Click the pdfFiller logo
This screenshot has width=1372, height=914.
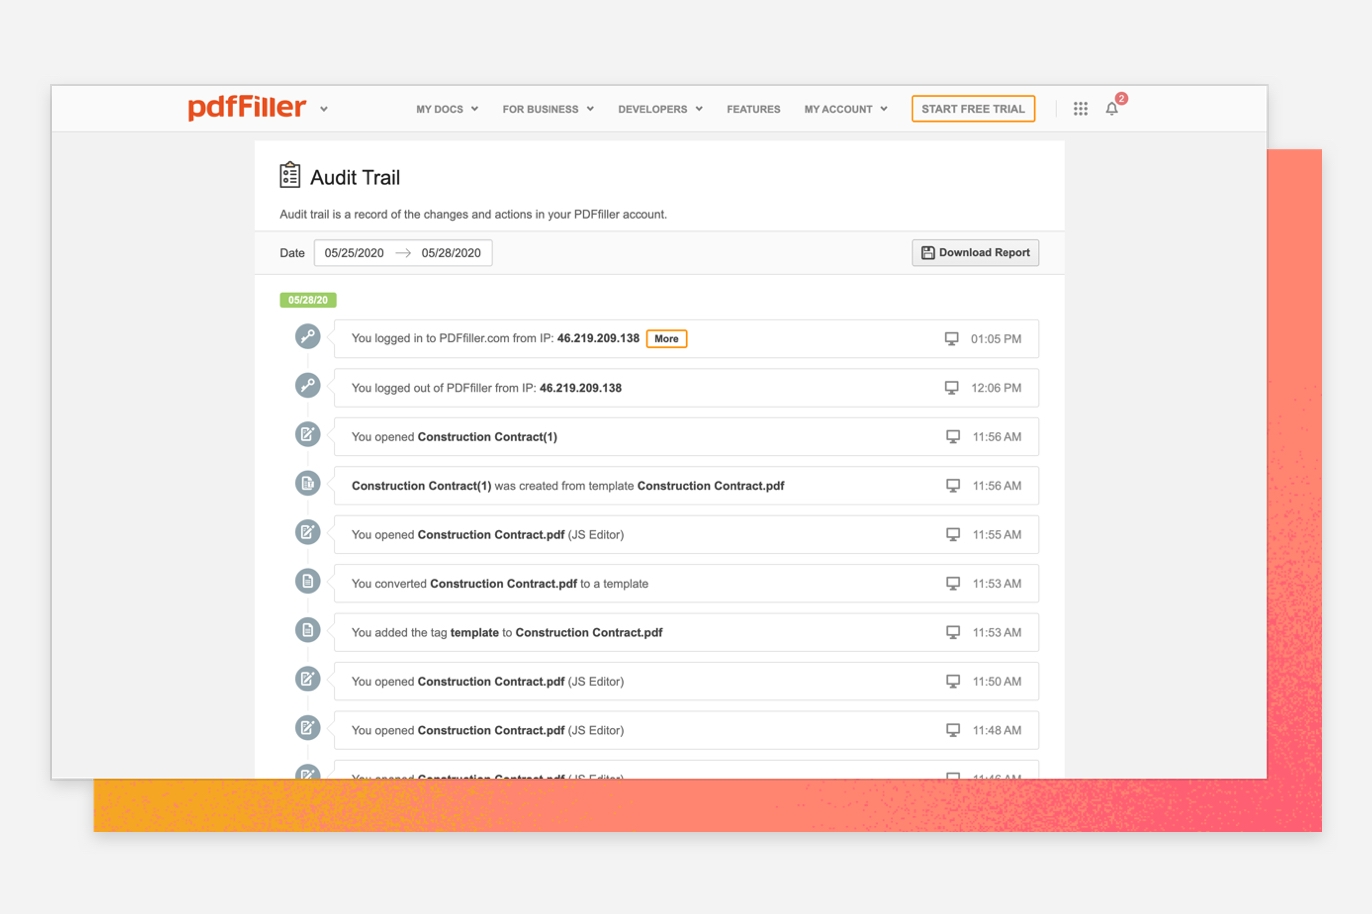click(x=247, y=107)
